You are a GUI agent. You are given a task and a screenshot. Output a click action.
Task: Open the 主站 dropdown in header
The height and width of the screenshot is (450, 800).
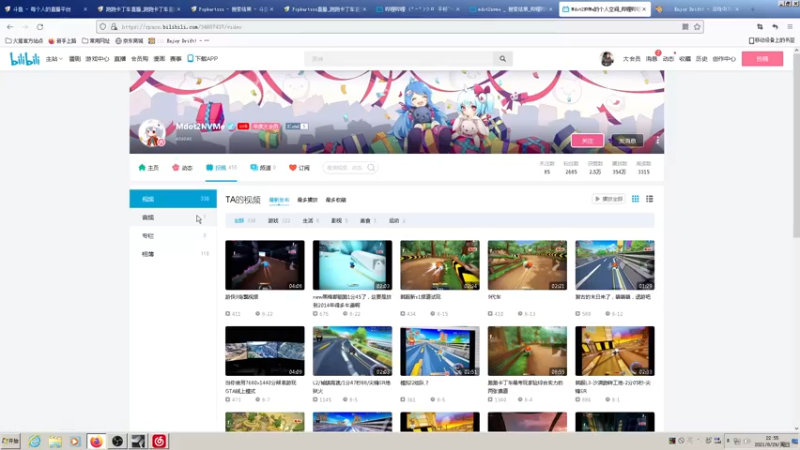[x=54, y=59]
